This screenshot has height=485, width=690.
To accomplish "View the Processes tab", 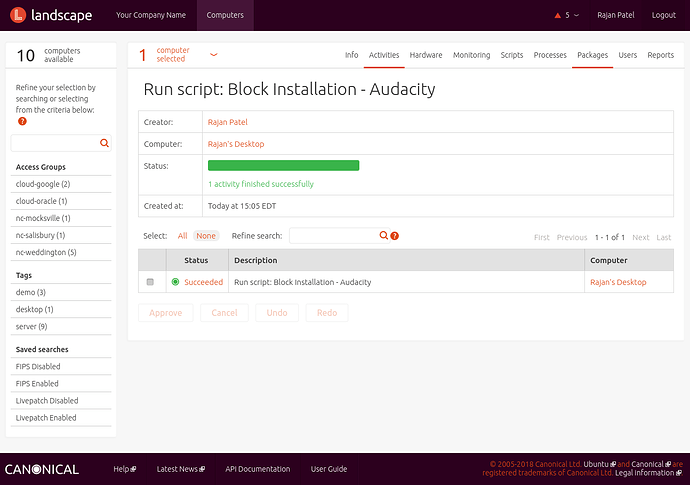I will point(550,55).
